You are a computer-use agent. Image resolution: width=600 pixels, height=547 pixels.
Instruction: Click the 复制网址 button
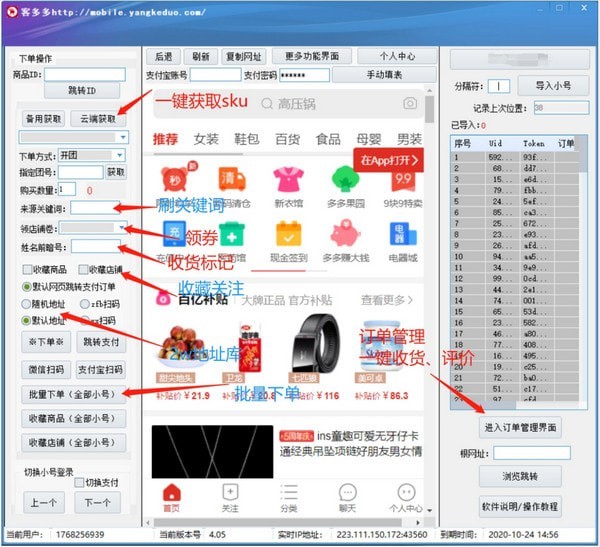click(x=244, y=57)
